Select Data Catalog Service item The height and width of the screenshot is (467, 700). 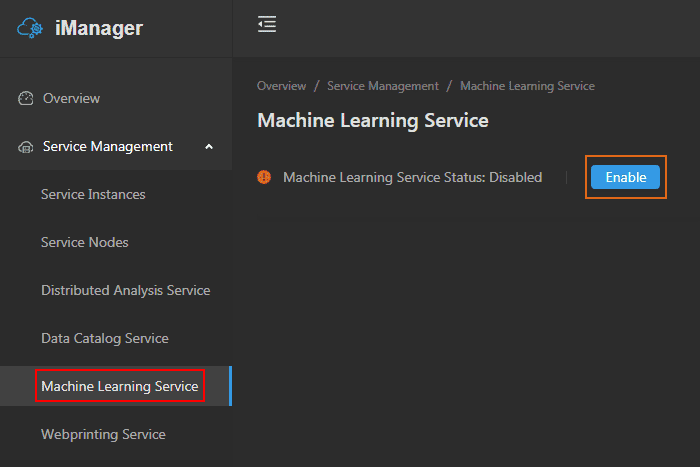pos(105,339)
